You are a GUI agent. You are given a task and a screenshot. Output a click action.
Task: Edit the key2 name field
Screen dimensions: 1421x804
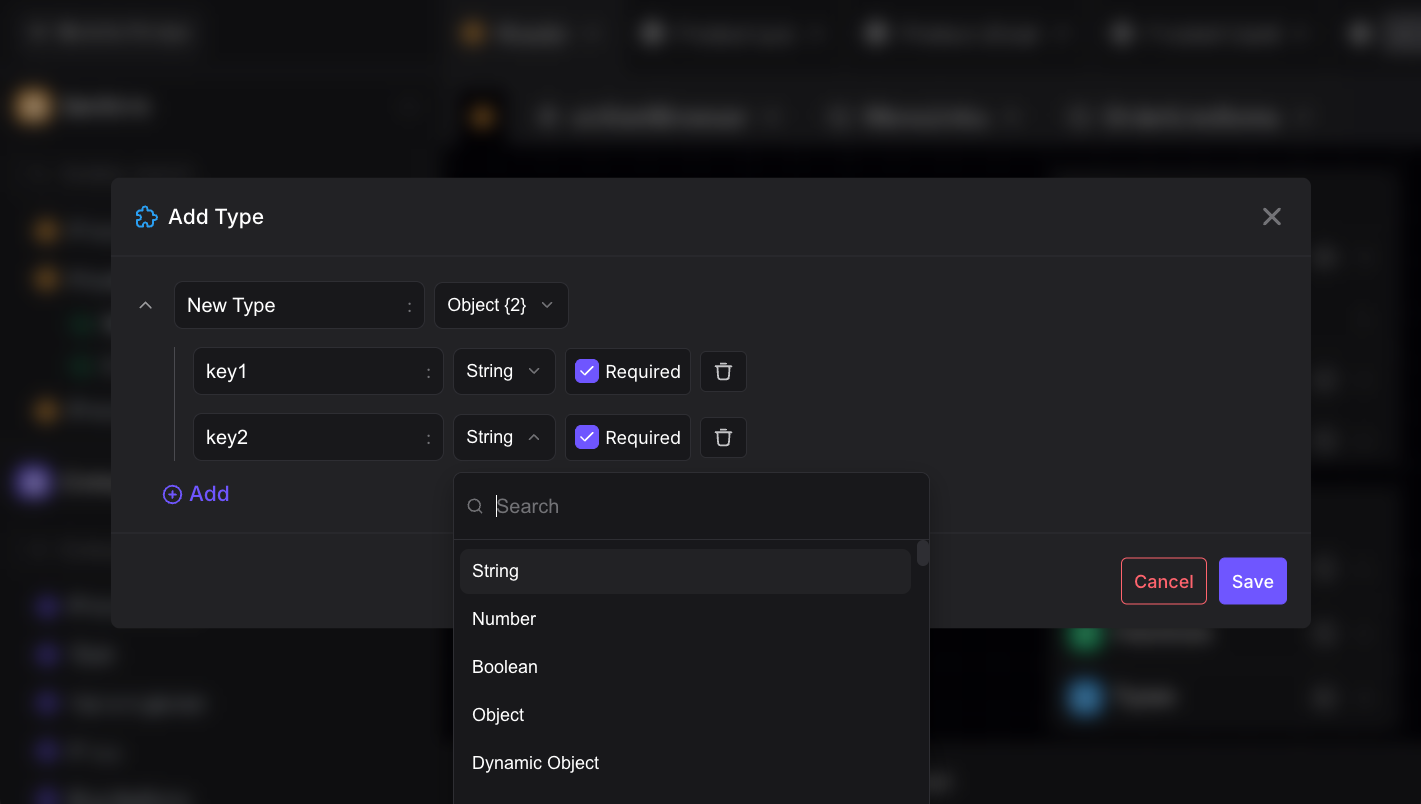click(x=318, y=437)
